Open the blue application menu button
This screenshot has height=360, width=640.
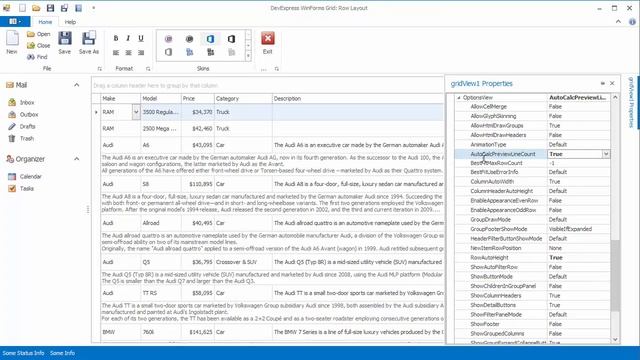pyautogui.click(x=15, y=22)
